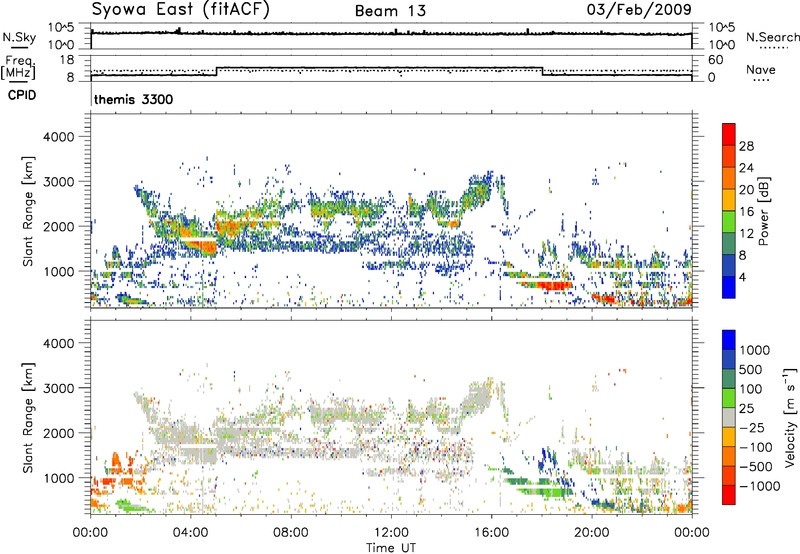The width and height of the screenshot is (800, 554).
Task: Click the grey segment of velocity color bar
Action: (729, 417)
